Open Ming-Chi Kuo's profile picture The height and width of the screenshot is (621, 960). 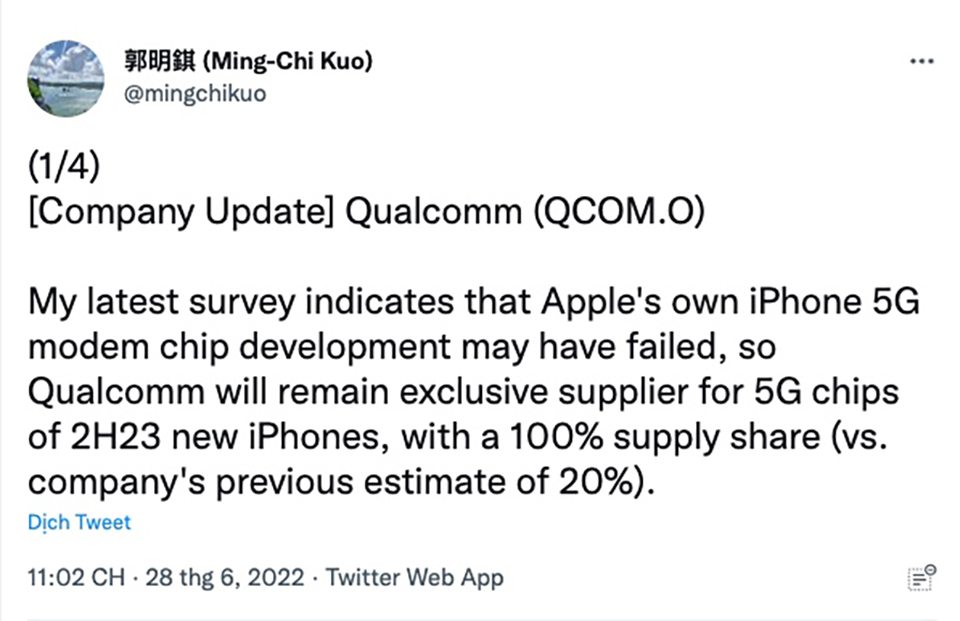pos(66,78)
